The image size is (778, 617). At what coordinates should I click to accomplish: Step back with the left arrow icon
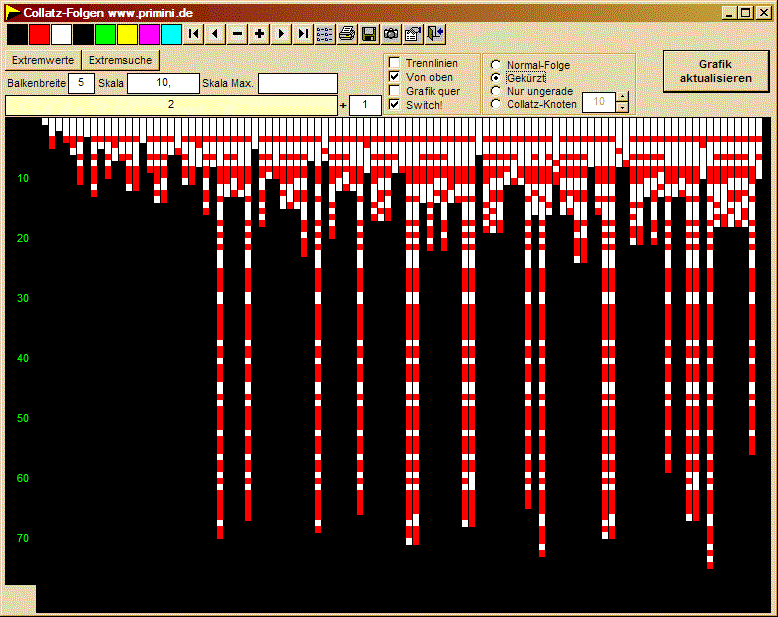215,34
